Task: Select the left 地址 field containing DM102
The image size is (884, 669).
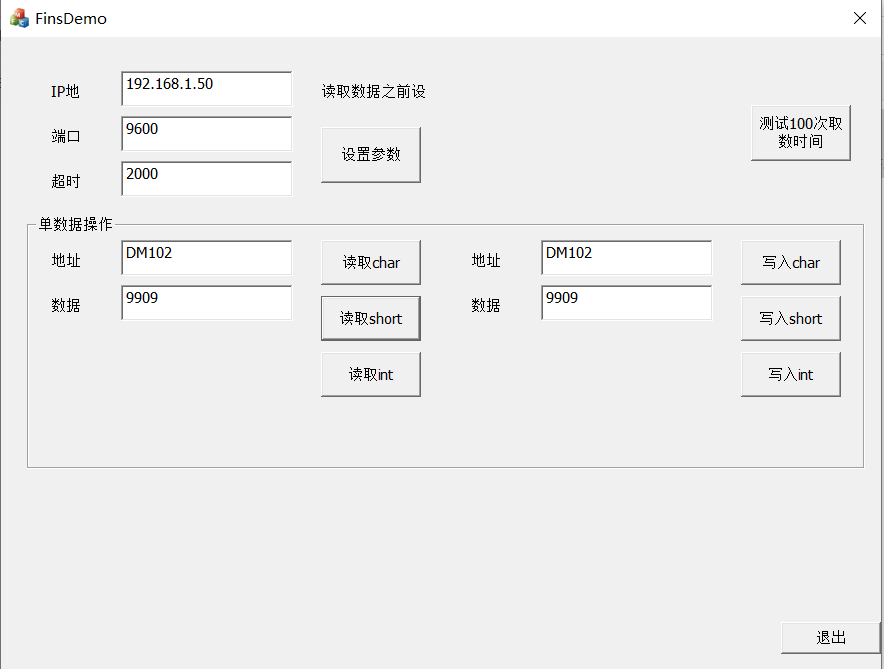Action: [x=205, y=257]
